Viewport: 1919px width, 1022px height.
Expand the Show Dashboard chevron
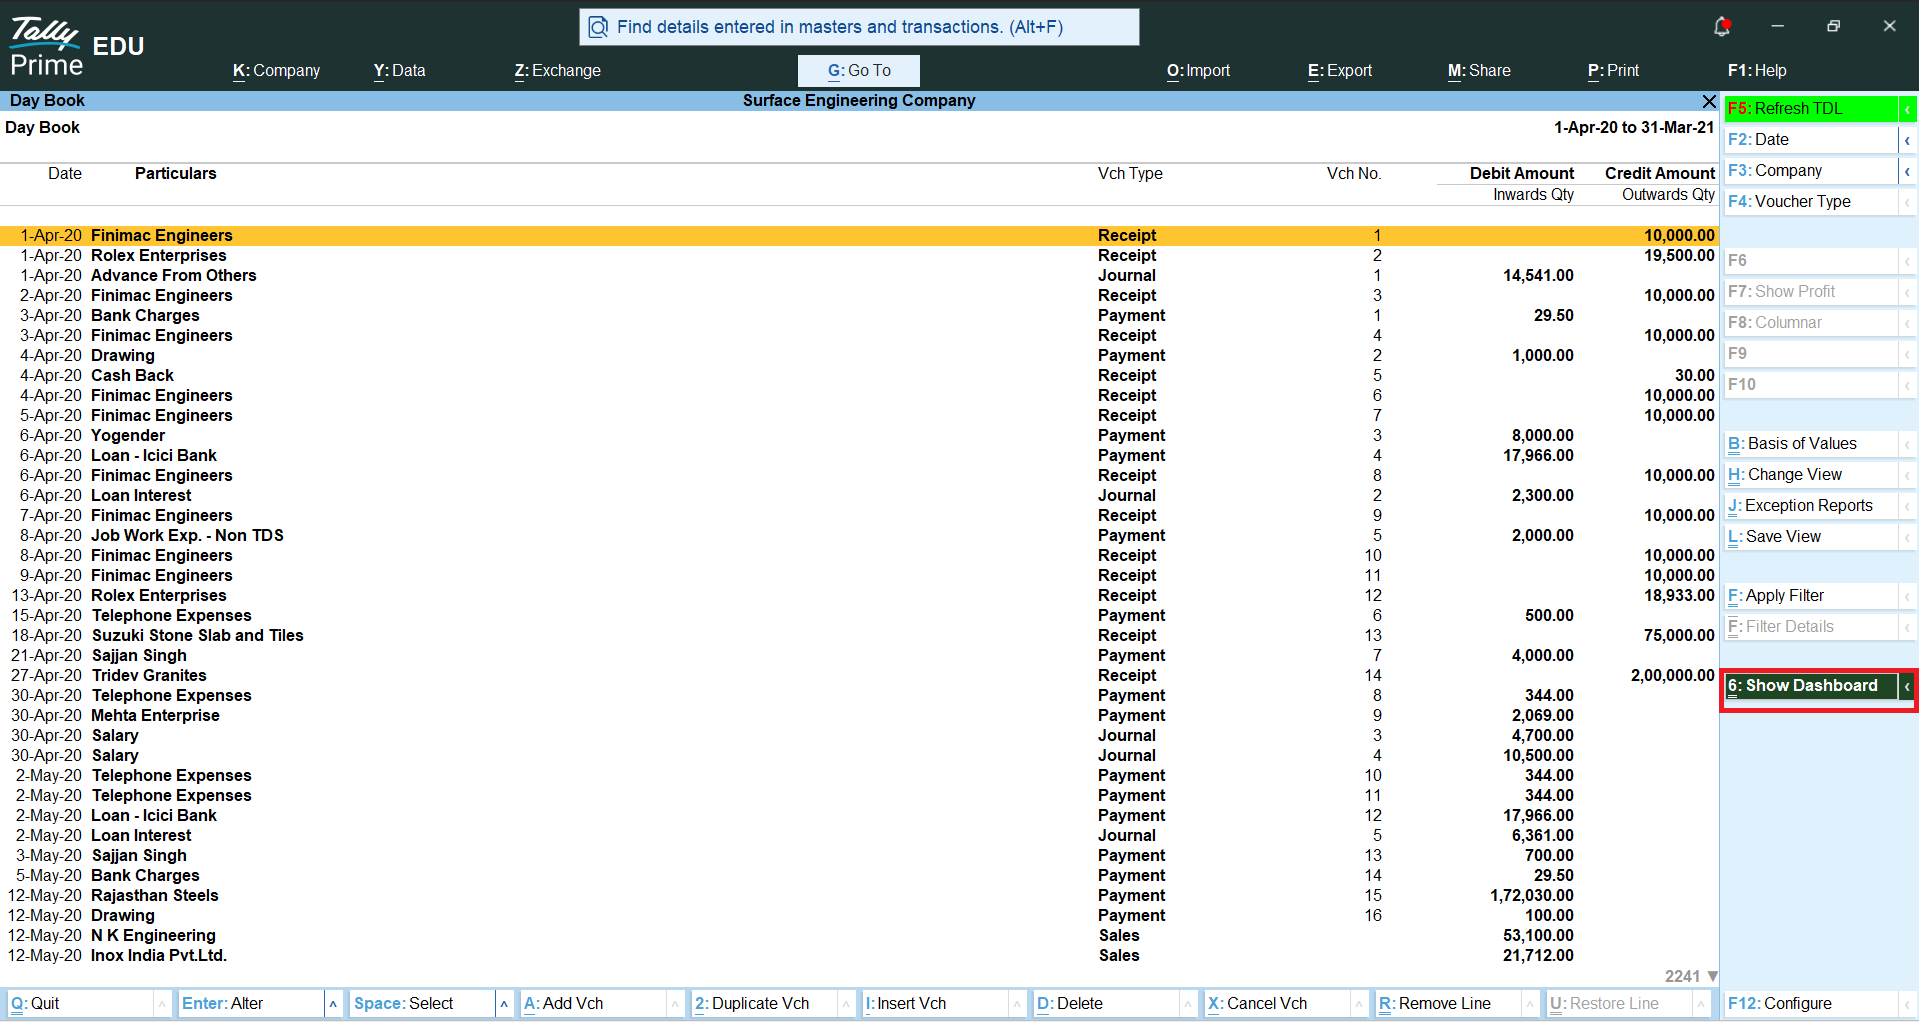(x=1907, y=686)
